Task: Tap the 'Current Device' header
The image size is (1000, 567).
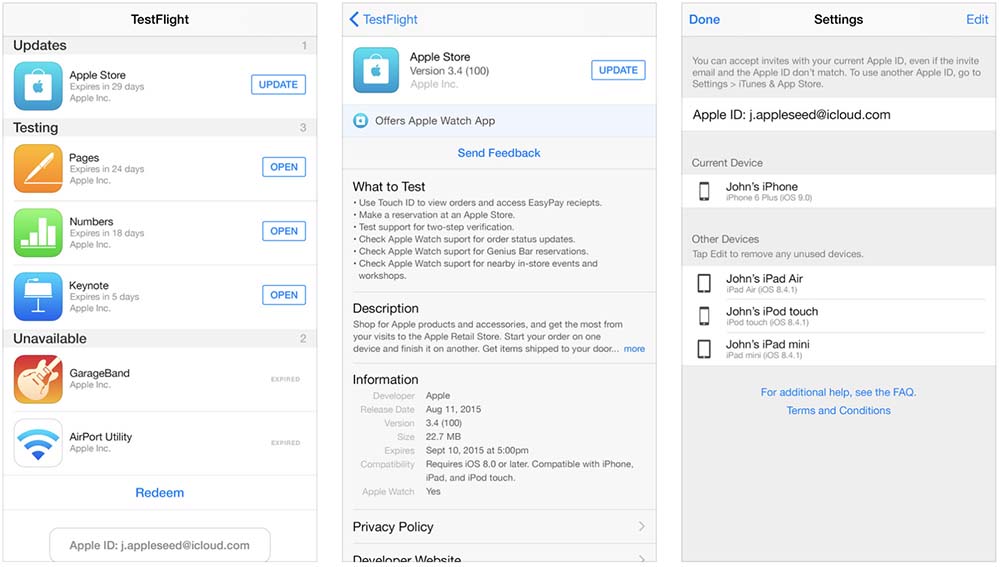Action: coord(727,163)
